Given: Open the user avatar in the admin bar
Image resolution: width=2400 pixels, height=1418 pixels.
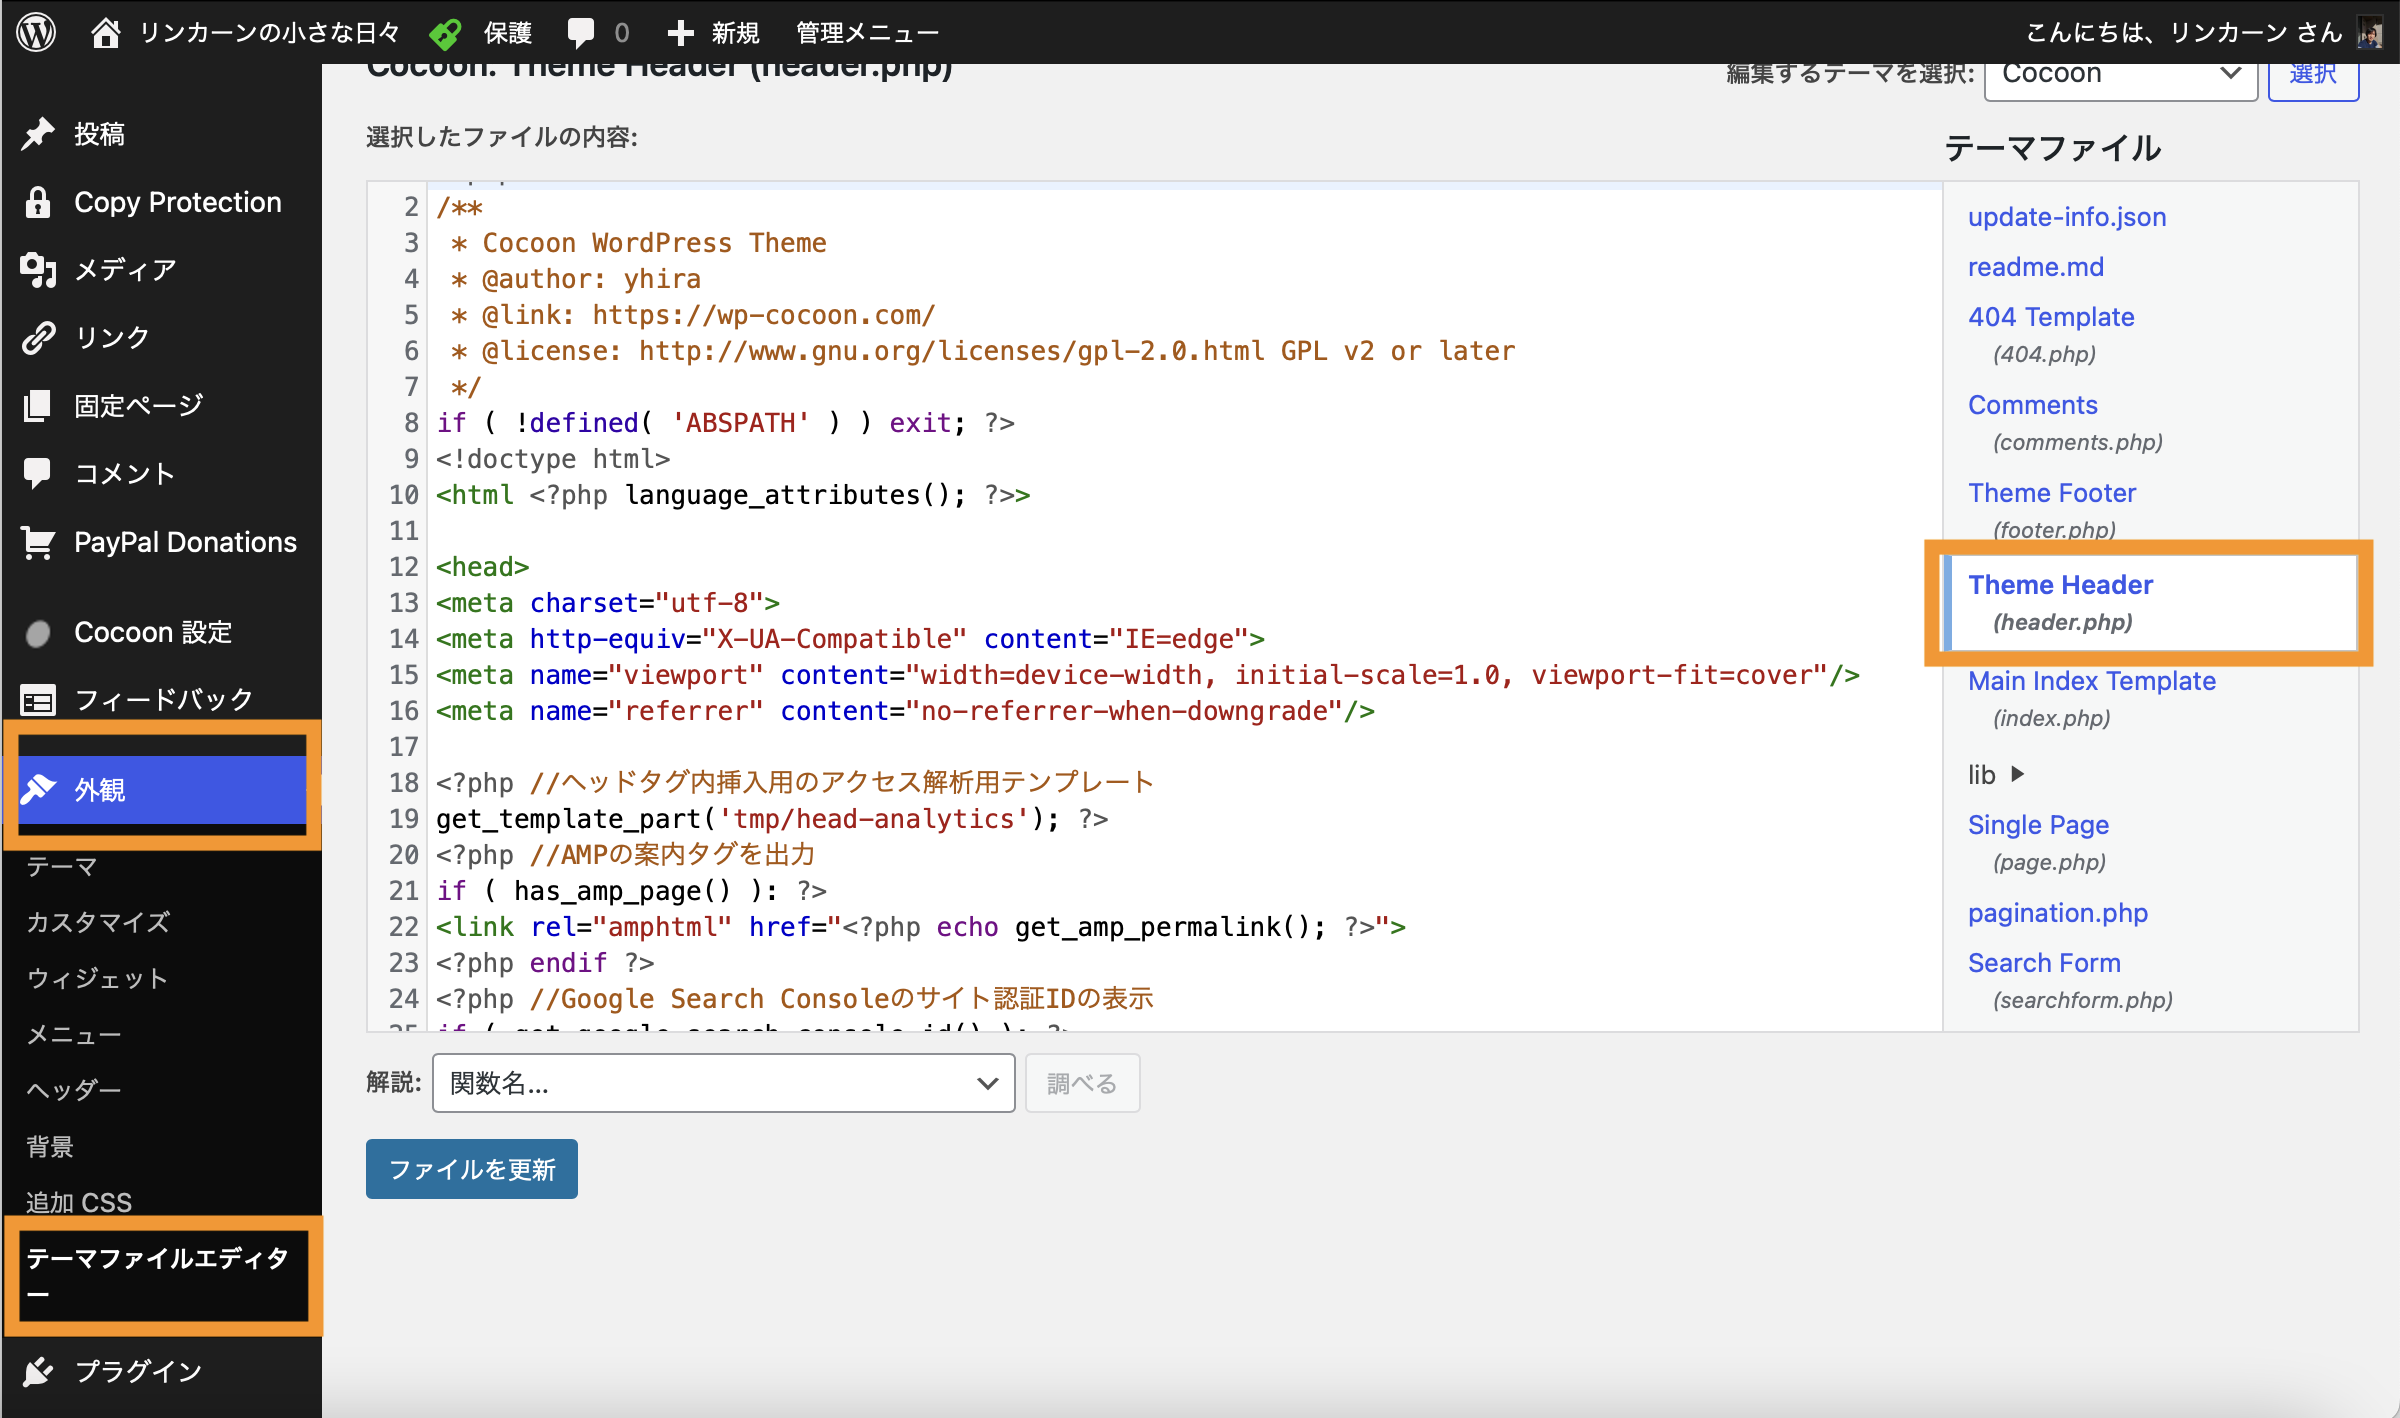Looking at the screenshot, I should pos(2370,32).
